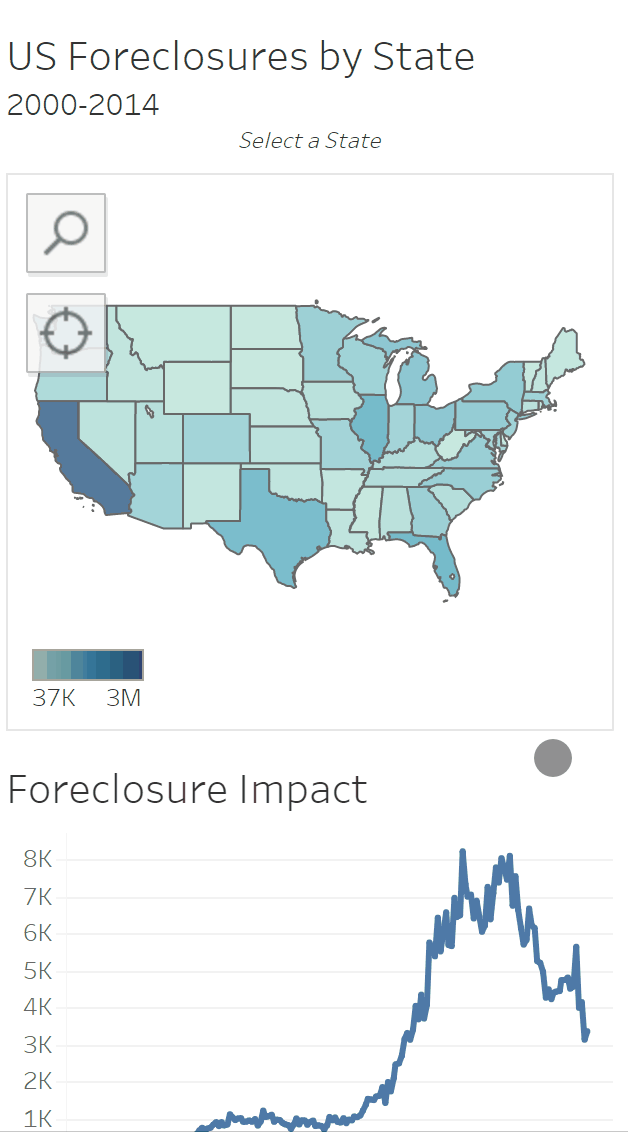Click the gray circle floating button

click(553, 758)
